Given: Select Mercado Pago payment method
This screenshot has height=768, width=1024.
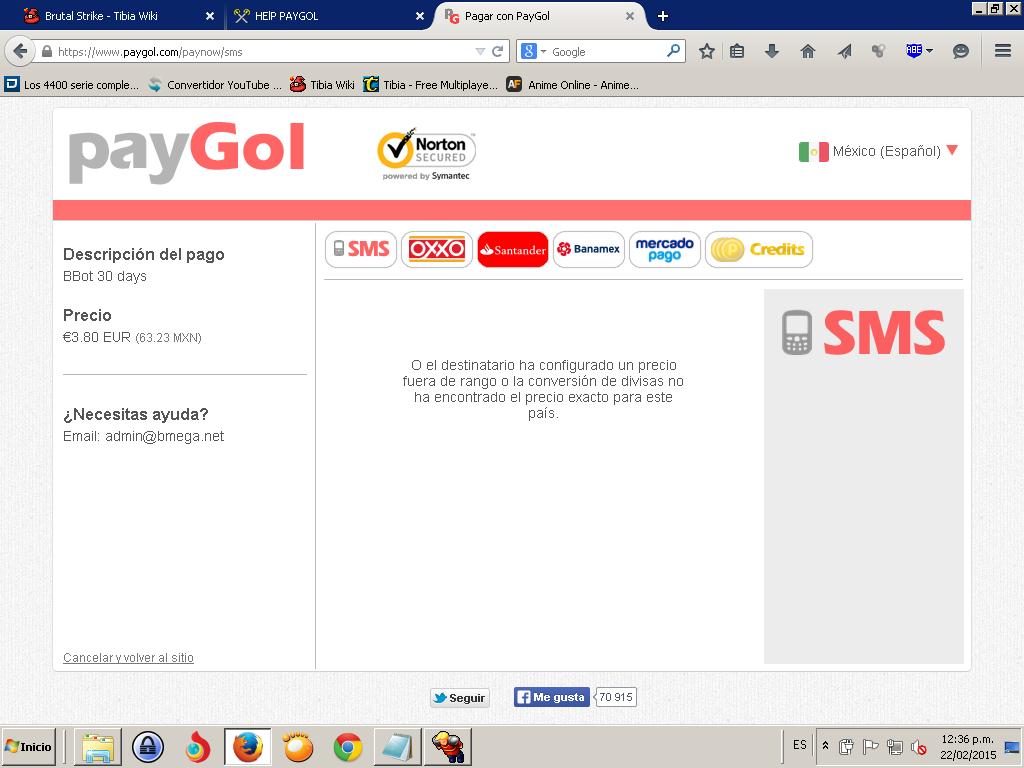Looking at the screenshot, I should point(664,249).
